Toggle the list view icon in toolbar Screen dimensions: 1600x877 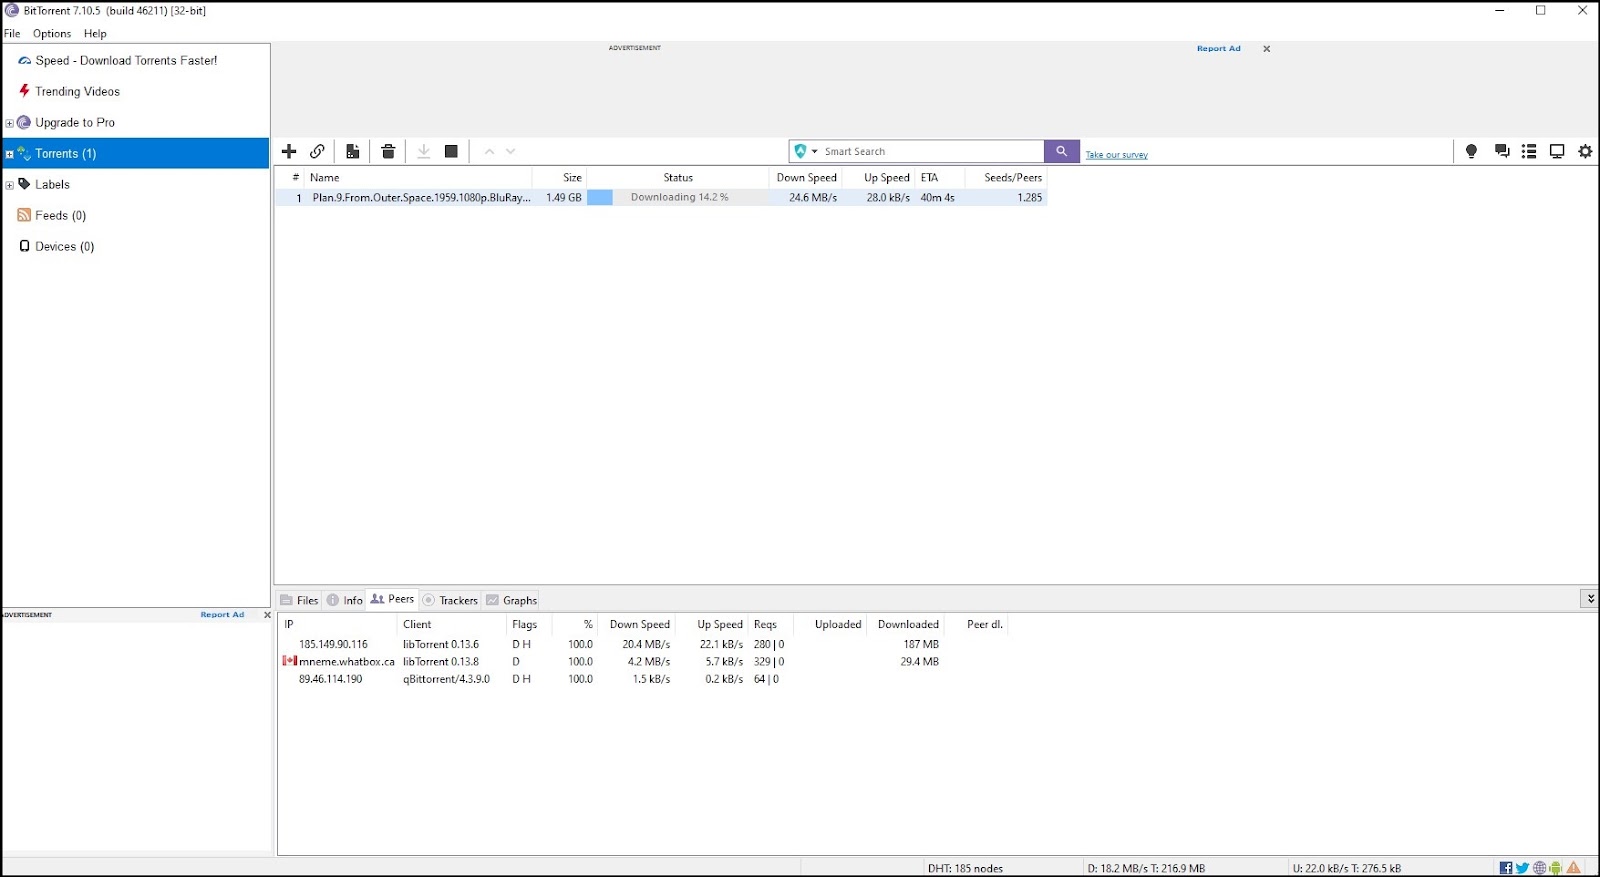1529,151
